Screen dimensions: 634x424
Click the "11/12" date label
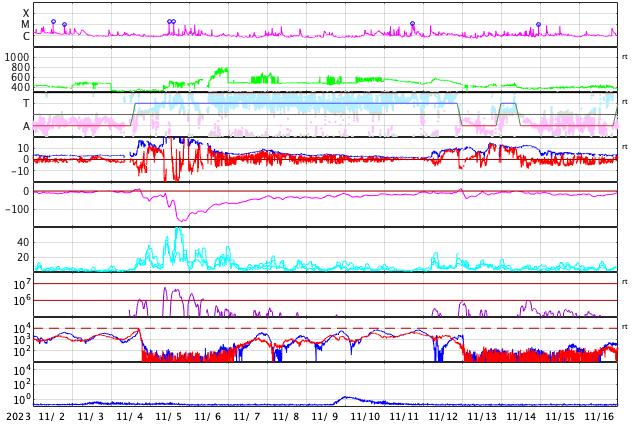(443, 416)
